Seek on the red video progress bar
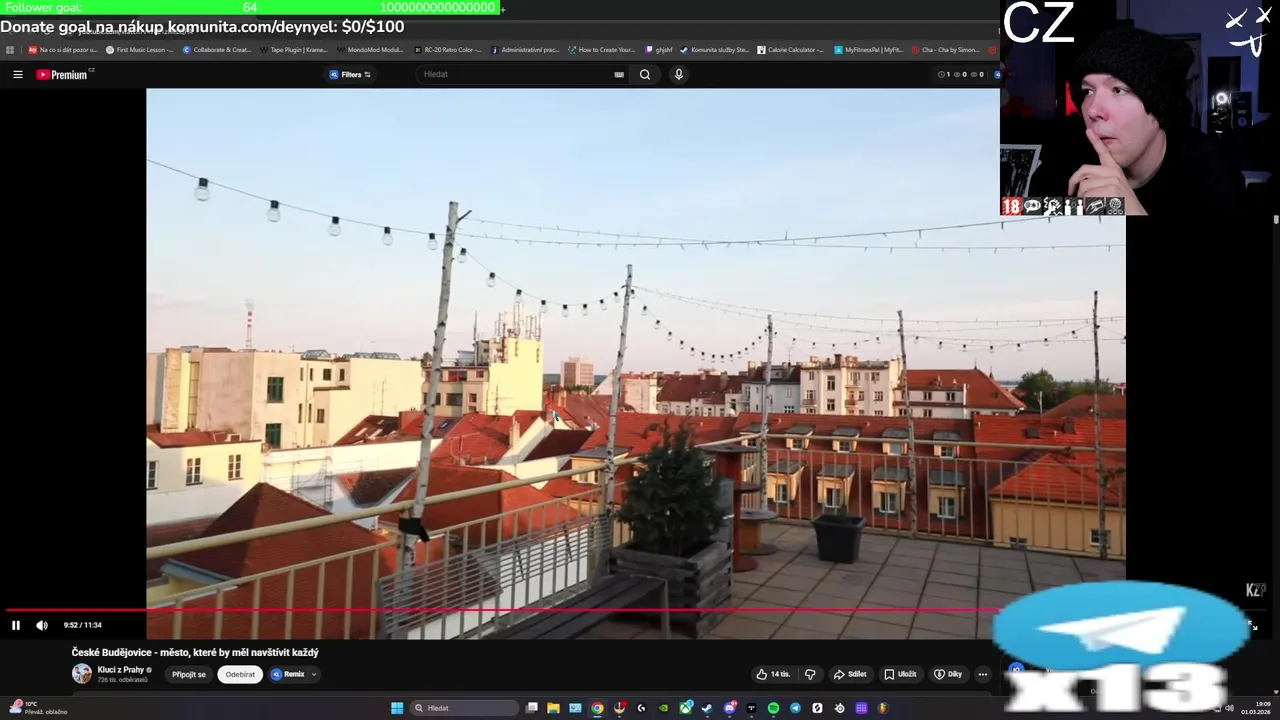The height and width of the screenshot is (720, 1280). click(502, 610)
